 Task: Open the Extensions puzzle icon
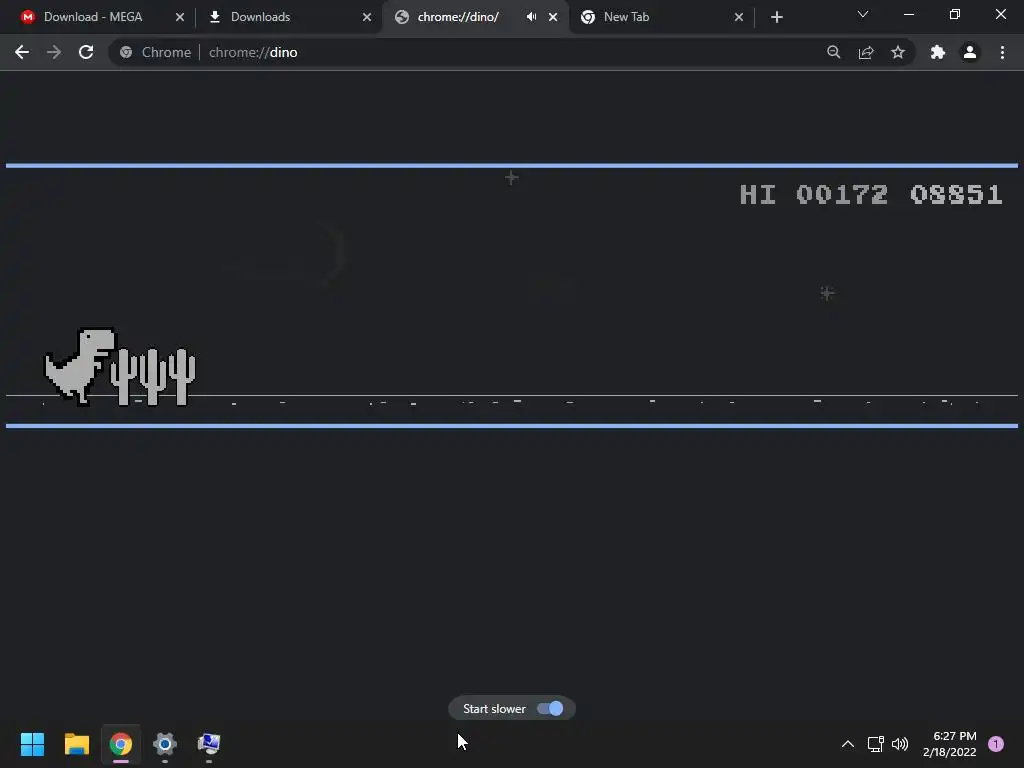pyautogui.click(x=938, y=52)
